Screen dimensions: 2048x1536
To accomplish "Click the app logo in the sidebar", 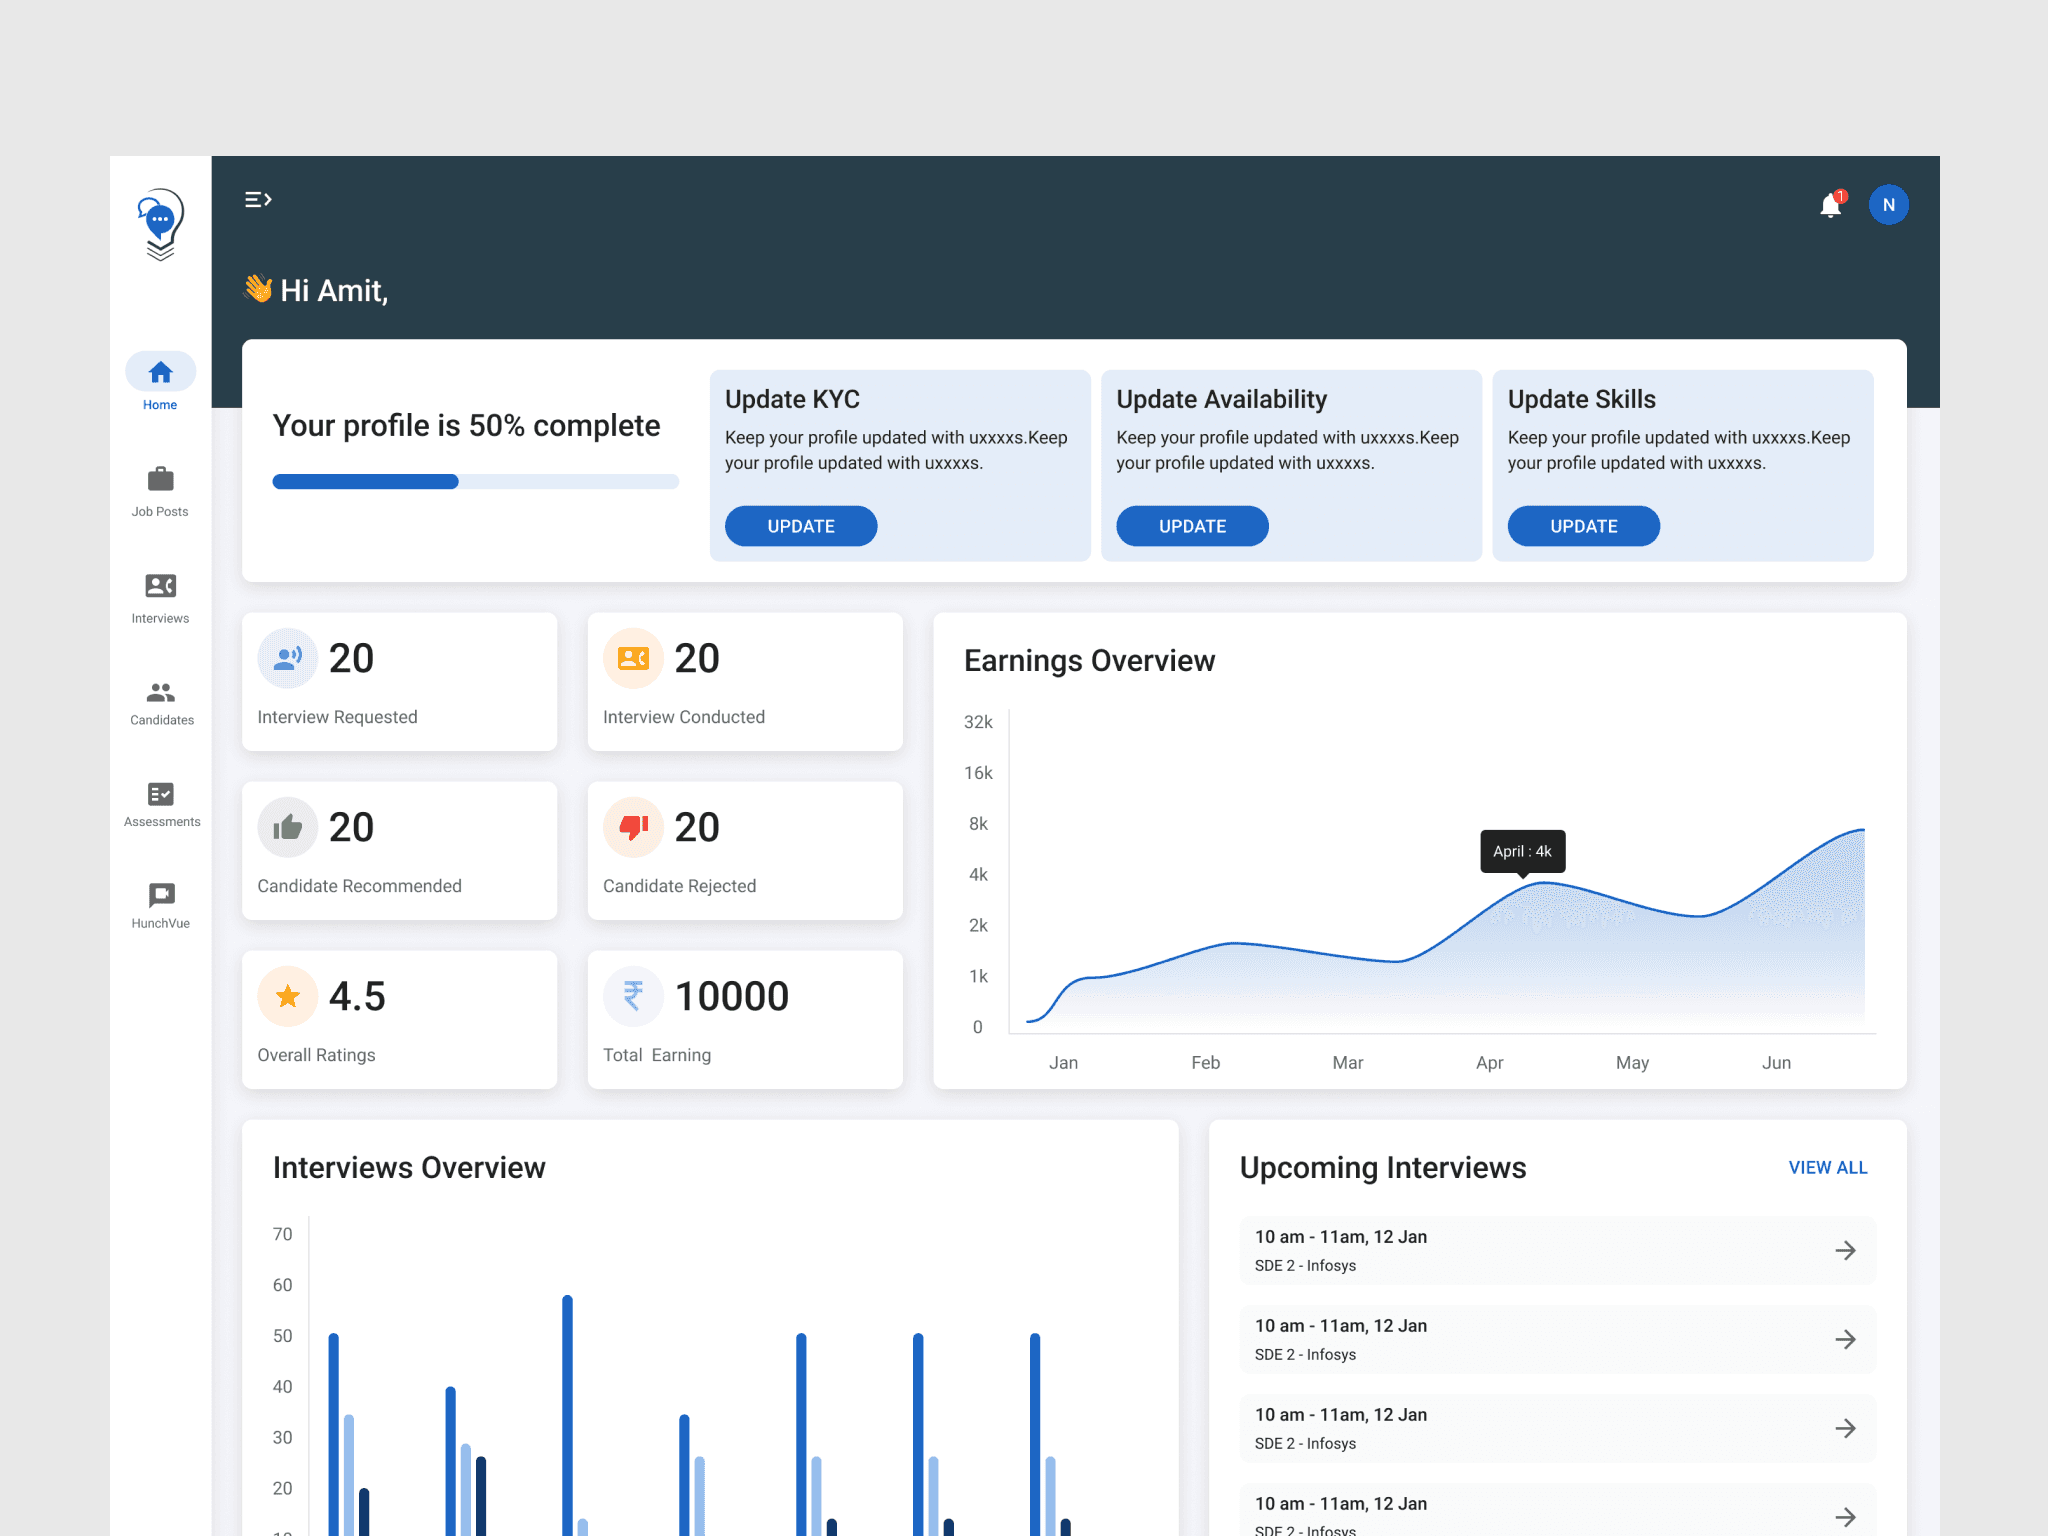I will [160, 224].
